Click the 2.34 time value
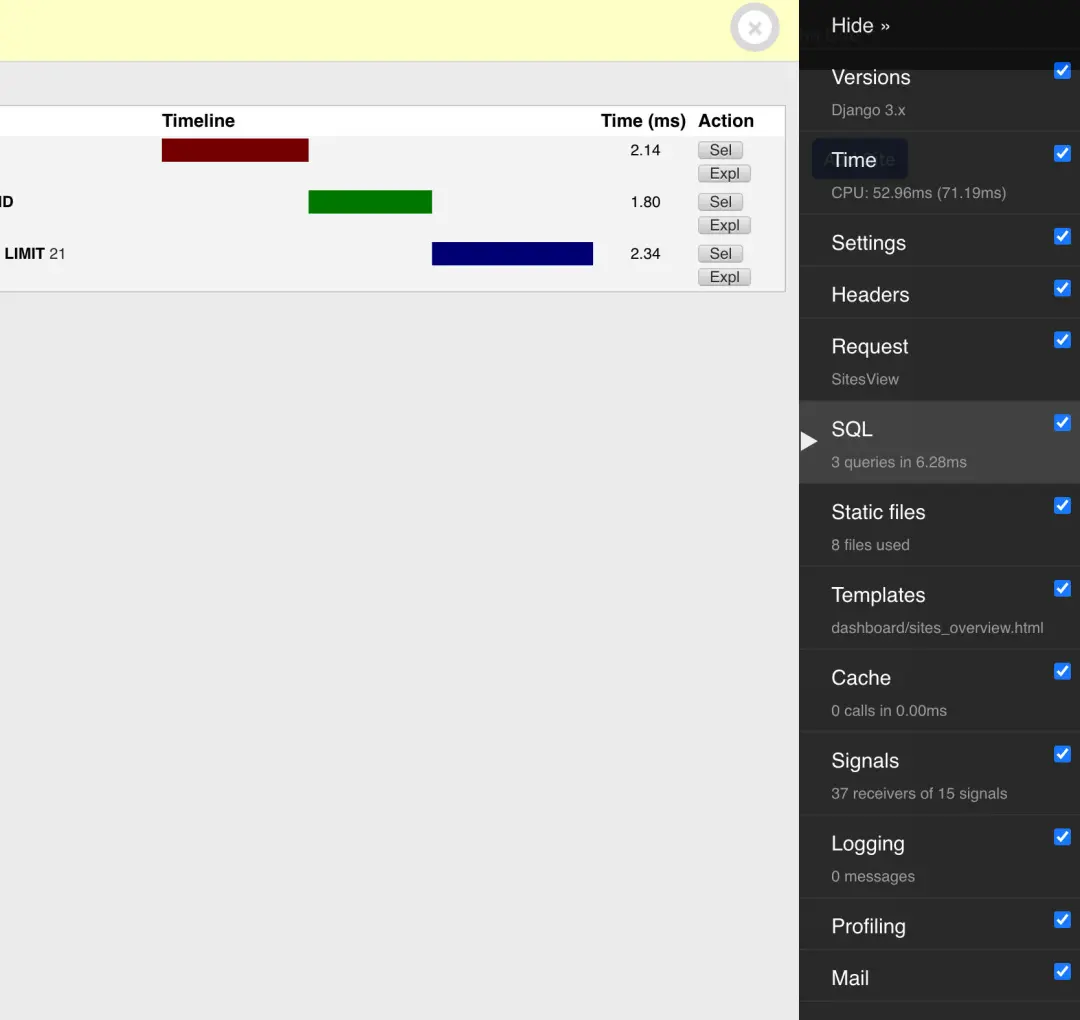Image resolution: width=1080 pixels, height=1020 pixels. 645,253
